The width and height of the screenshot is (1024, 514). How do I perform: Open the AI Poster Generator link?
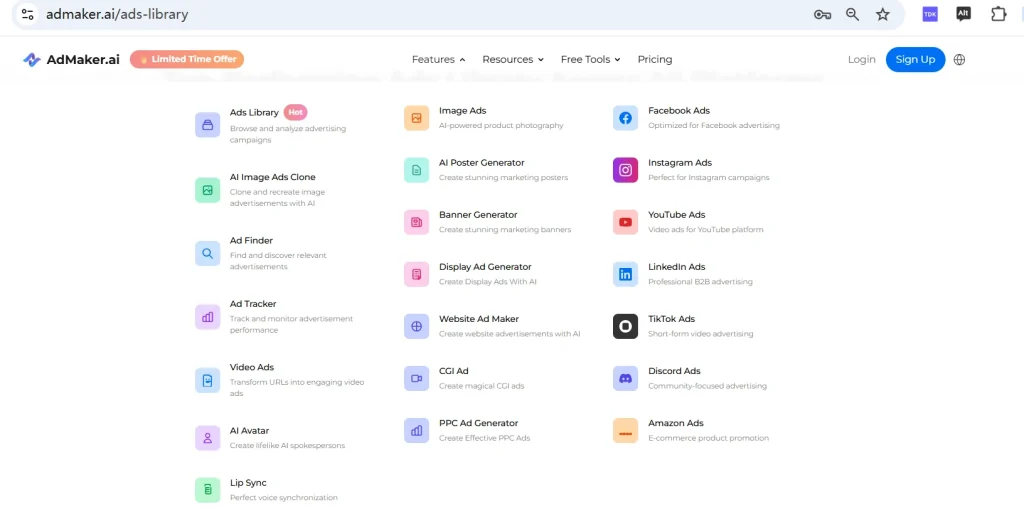tap(481, 163)
